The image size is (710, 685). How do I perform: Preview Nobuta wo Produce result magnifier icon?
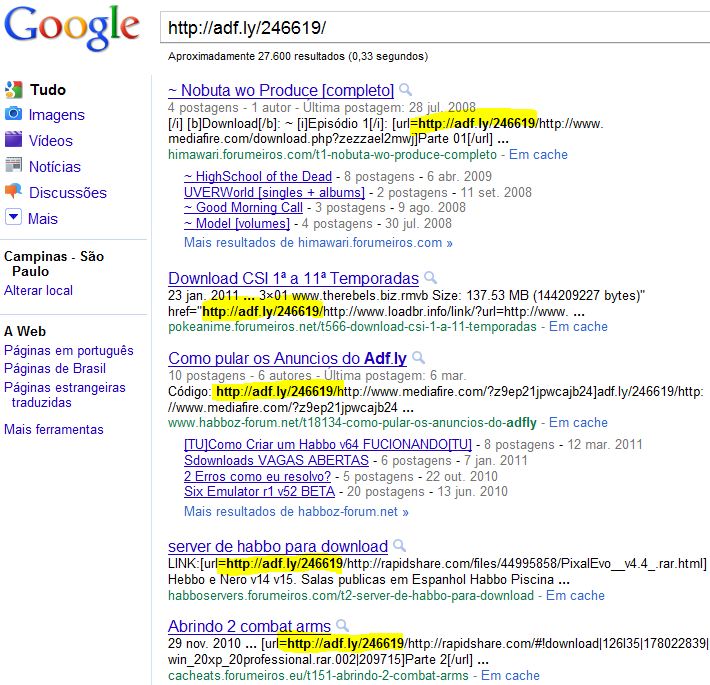[x=405, y=90]
